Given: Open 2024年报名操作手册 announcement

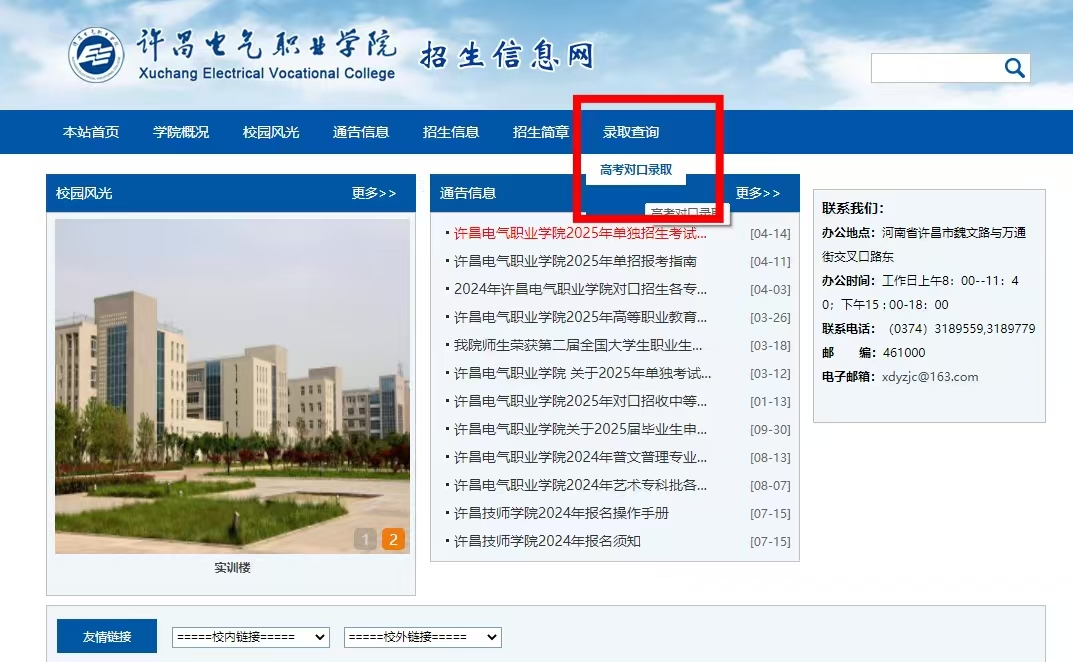Looking at the screenshot, I should (x=561, y=513).
